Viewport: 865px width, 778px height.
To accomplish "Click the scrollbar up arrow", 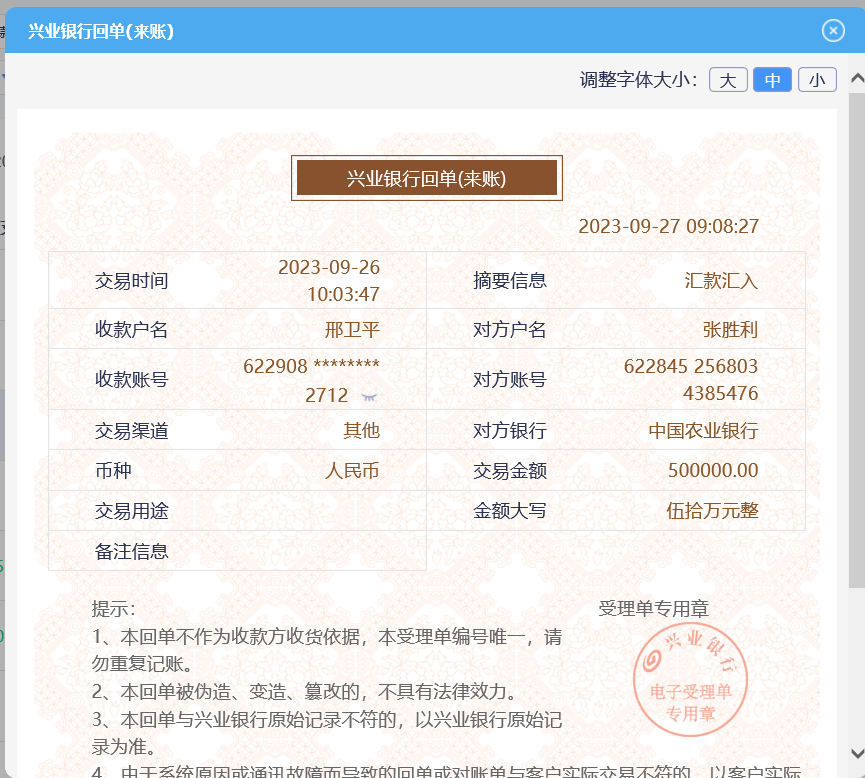I will pos(856,78).
